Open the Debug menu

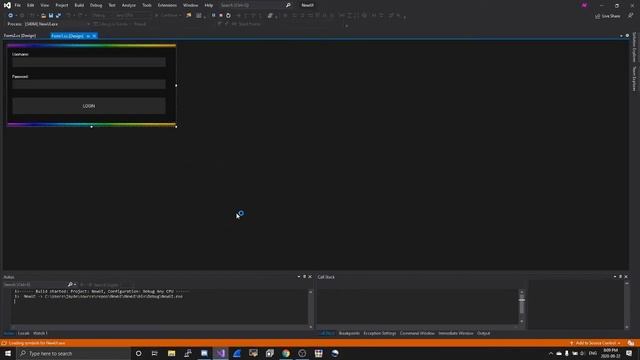tap(96, 5)
